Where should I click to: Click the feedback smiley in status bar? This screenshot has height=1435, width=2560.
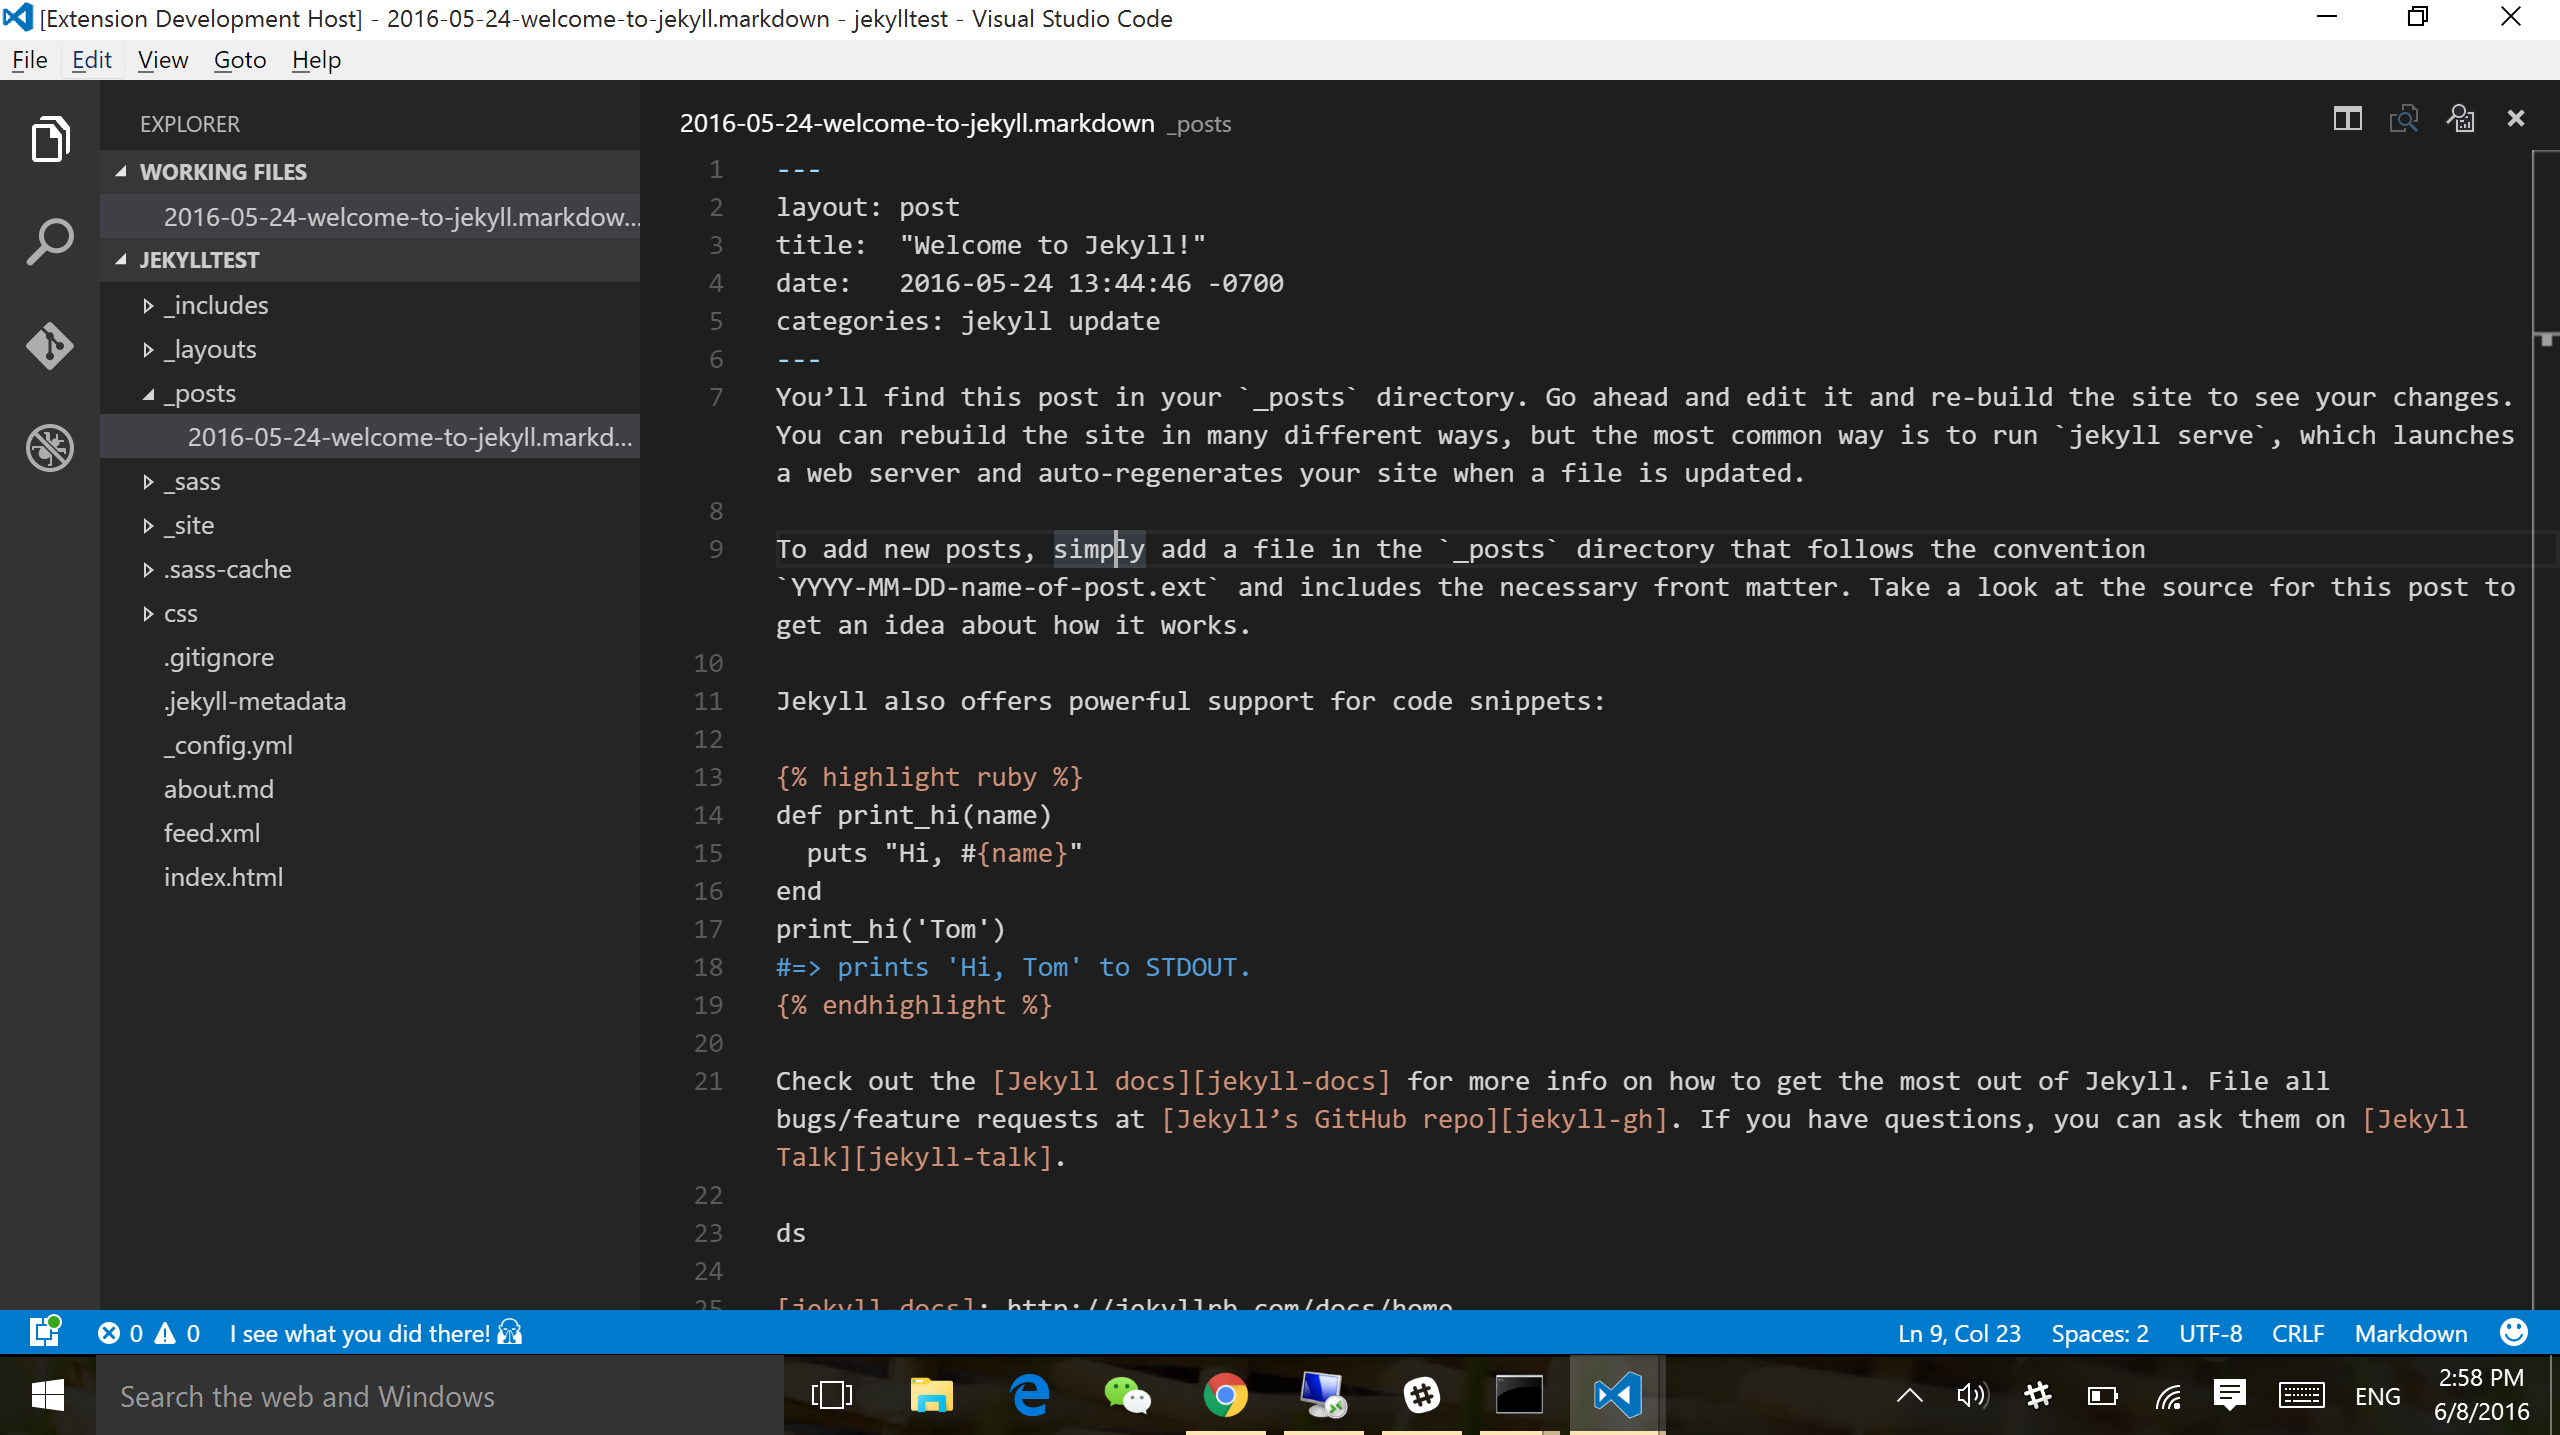pyautogui.click(x=2513, y=1333)
